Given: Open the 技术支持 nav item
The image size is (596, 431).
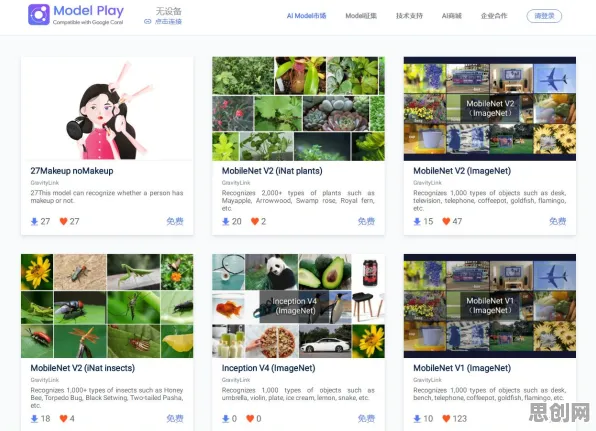Looking at the screenshot, I should click(x=409, y=16).
